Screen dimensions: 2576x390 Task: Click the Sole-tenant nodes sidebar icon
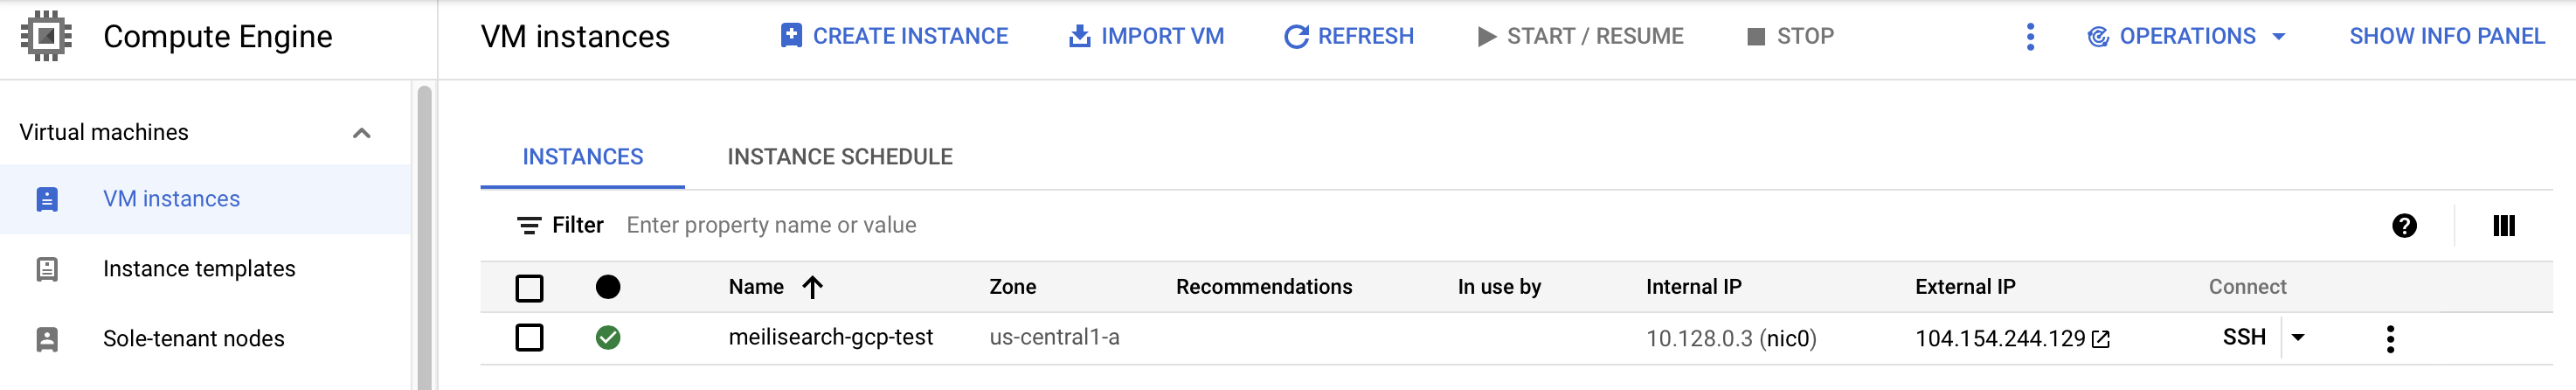click(x=47, y=339)
